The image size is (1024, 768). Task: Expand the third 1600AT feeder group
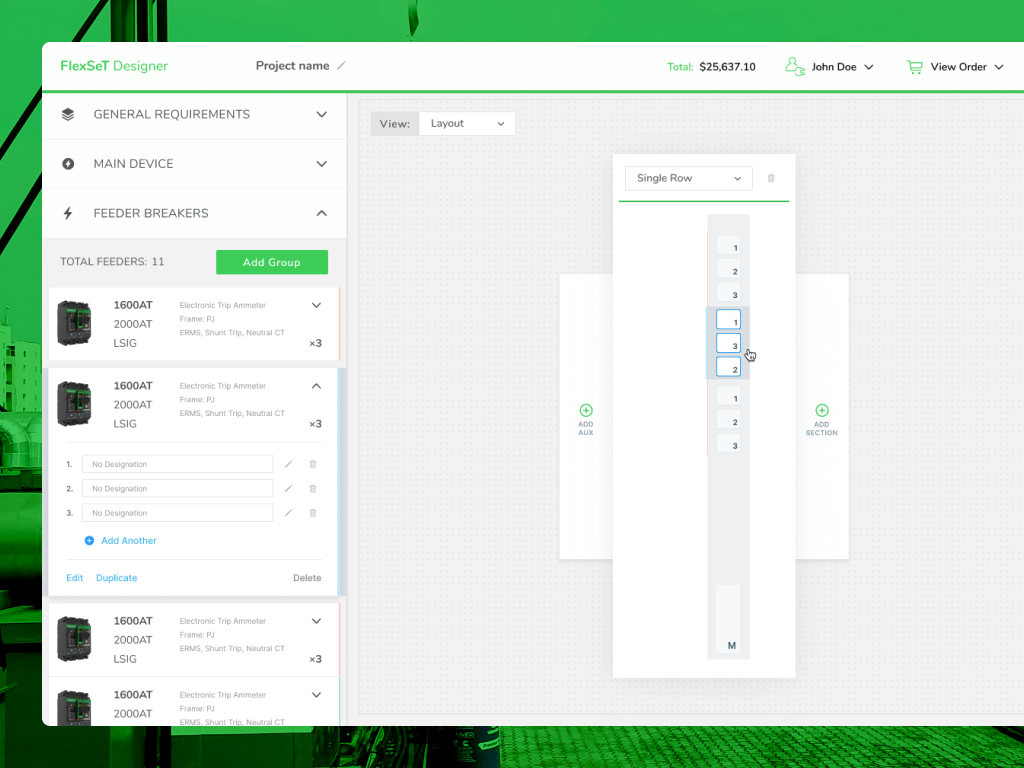pyautogui.click(x=316, y=621)
